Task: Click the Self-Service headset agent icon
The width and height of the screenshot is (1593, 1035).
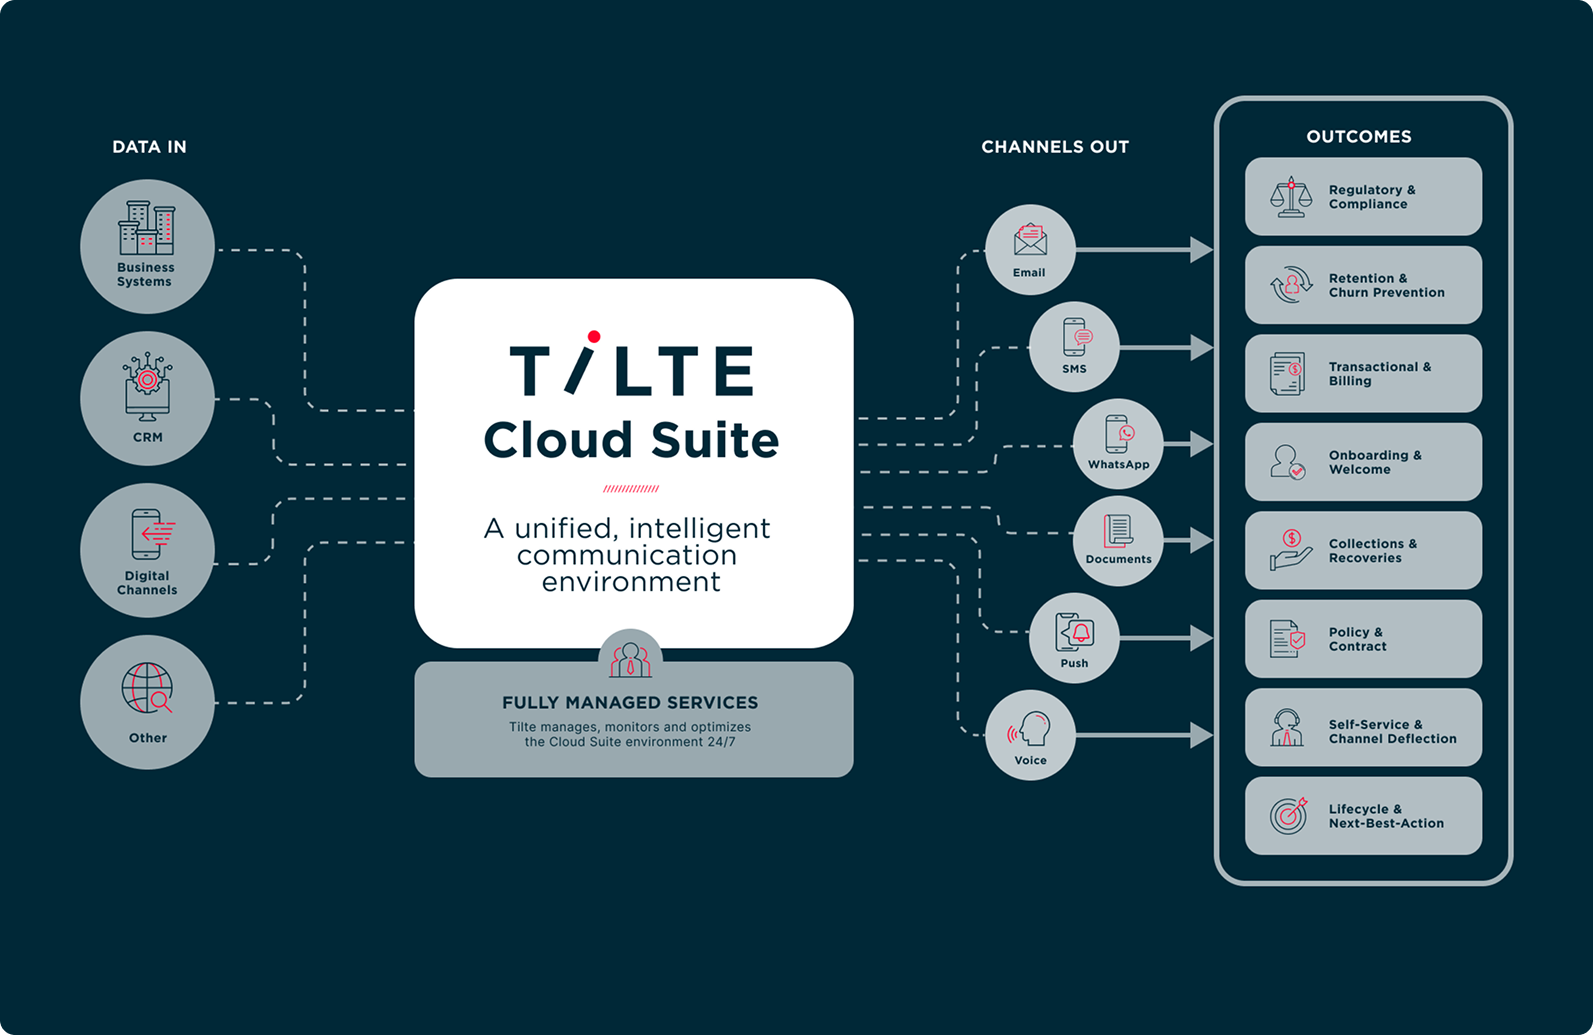Action: 1287,727
